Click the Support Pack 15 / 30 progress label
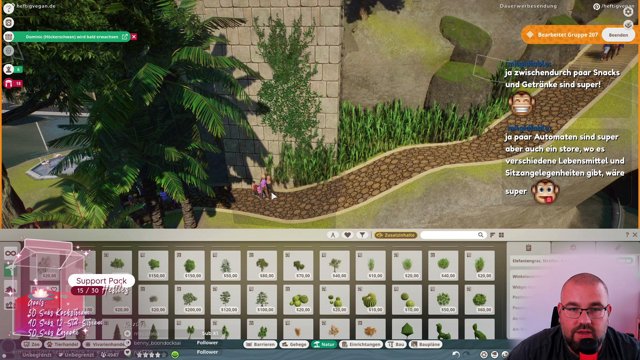Screen dimensions: 640x360 pyautogui.click(x=101, y=285)
